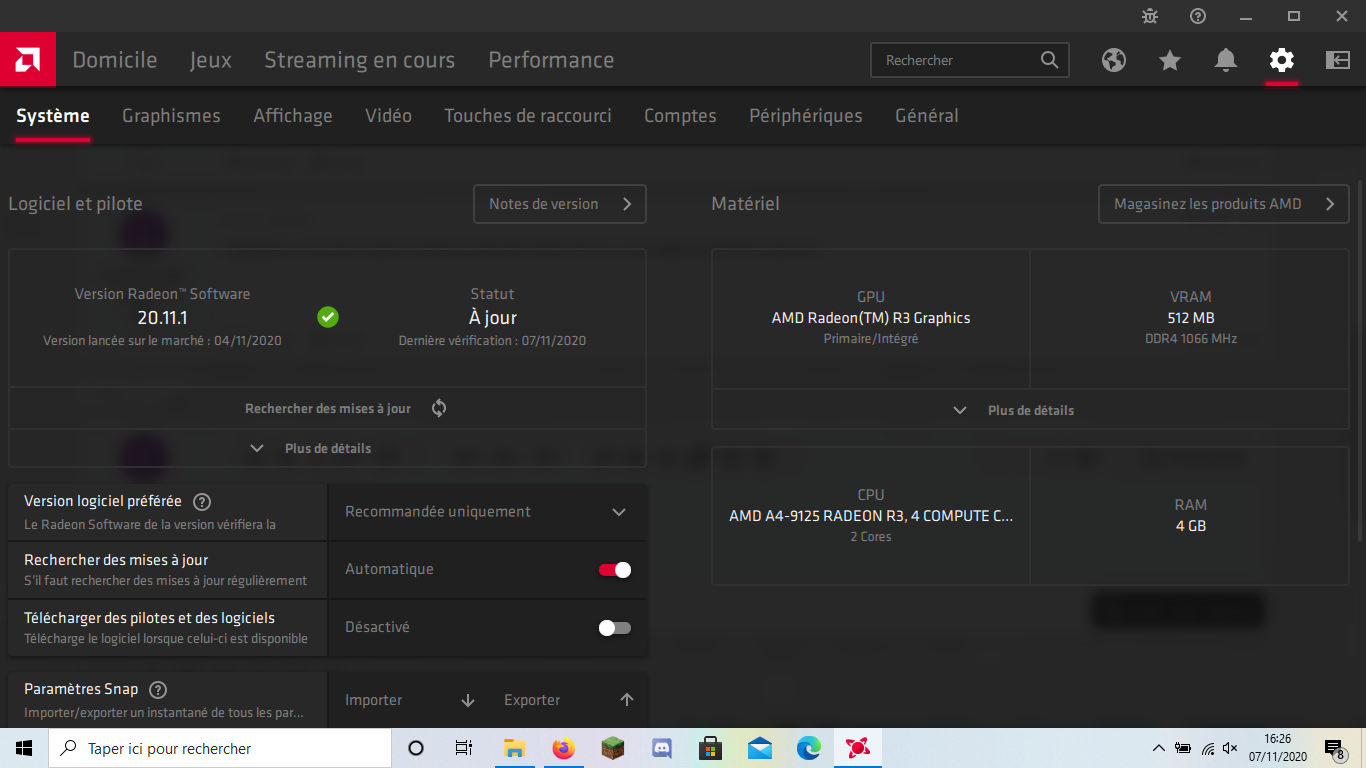The image size is (1366, 768).
Task: Click Rechercher des mises à jour button
Action: pyautogui.click(x=328, y=408)
